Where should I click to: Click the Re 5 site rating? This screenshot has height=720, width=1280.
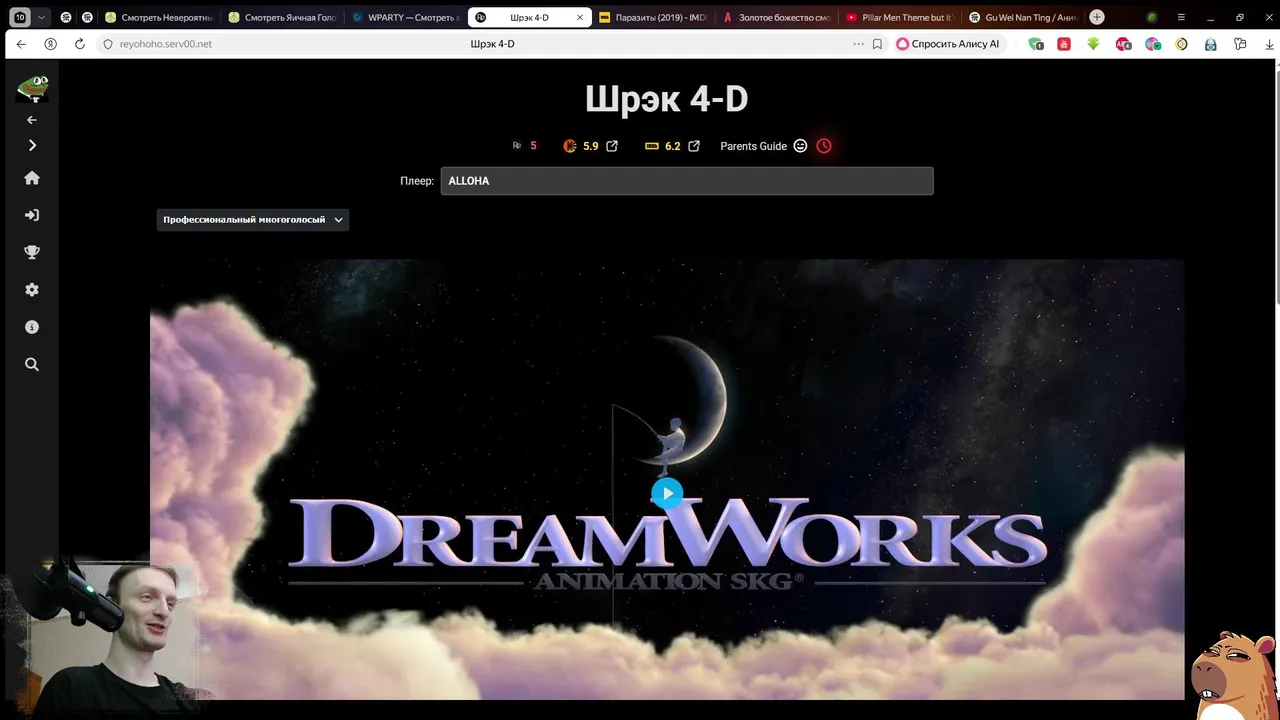click(x=524, y=146)
